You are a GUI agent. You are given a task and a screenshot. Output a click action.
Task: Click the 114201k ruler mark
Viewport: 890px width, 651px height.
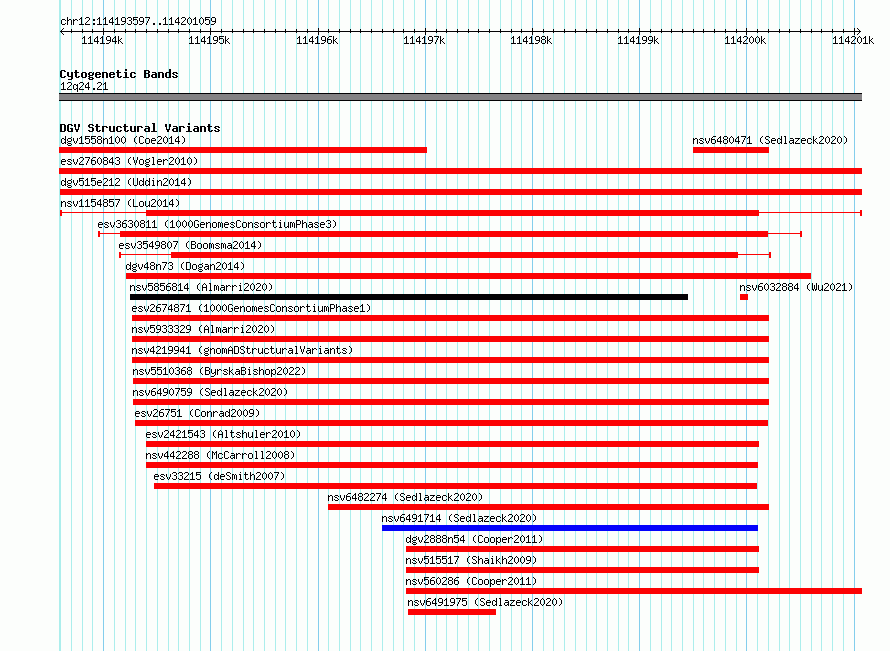(853, 40)
